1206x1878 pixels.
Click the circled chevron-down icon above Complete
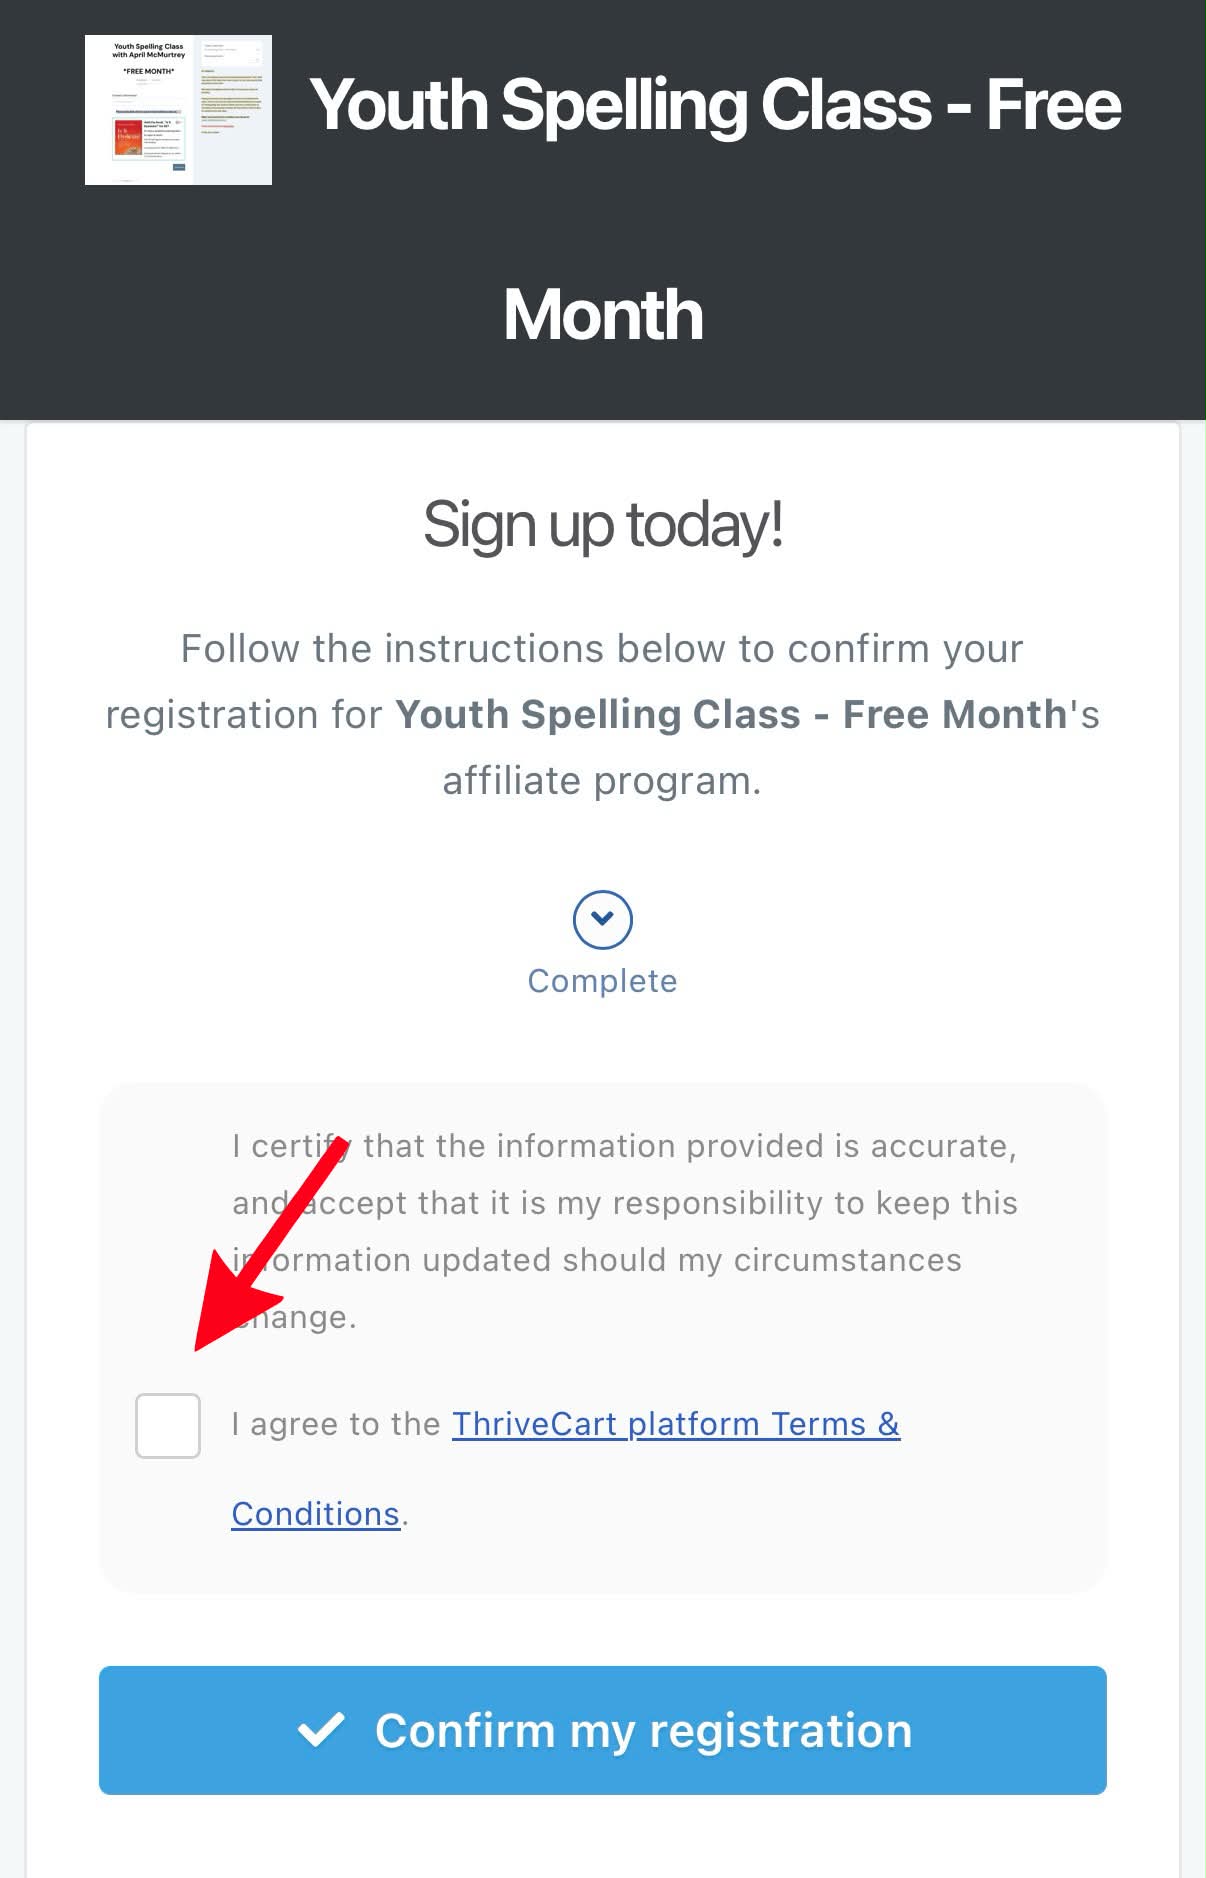[x=602, y=919]
